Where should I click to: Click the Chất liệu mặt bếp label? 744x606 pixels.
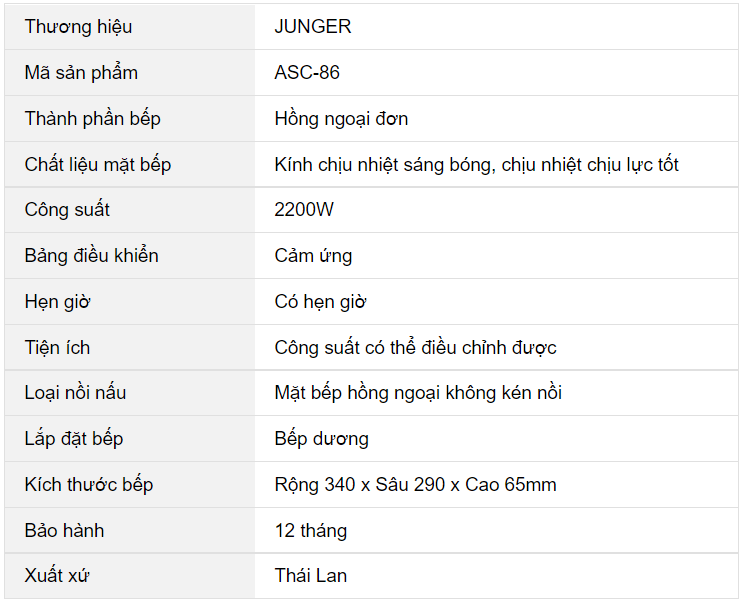click(x=98, y=165)
